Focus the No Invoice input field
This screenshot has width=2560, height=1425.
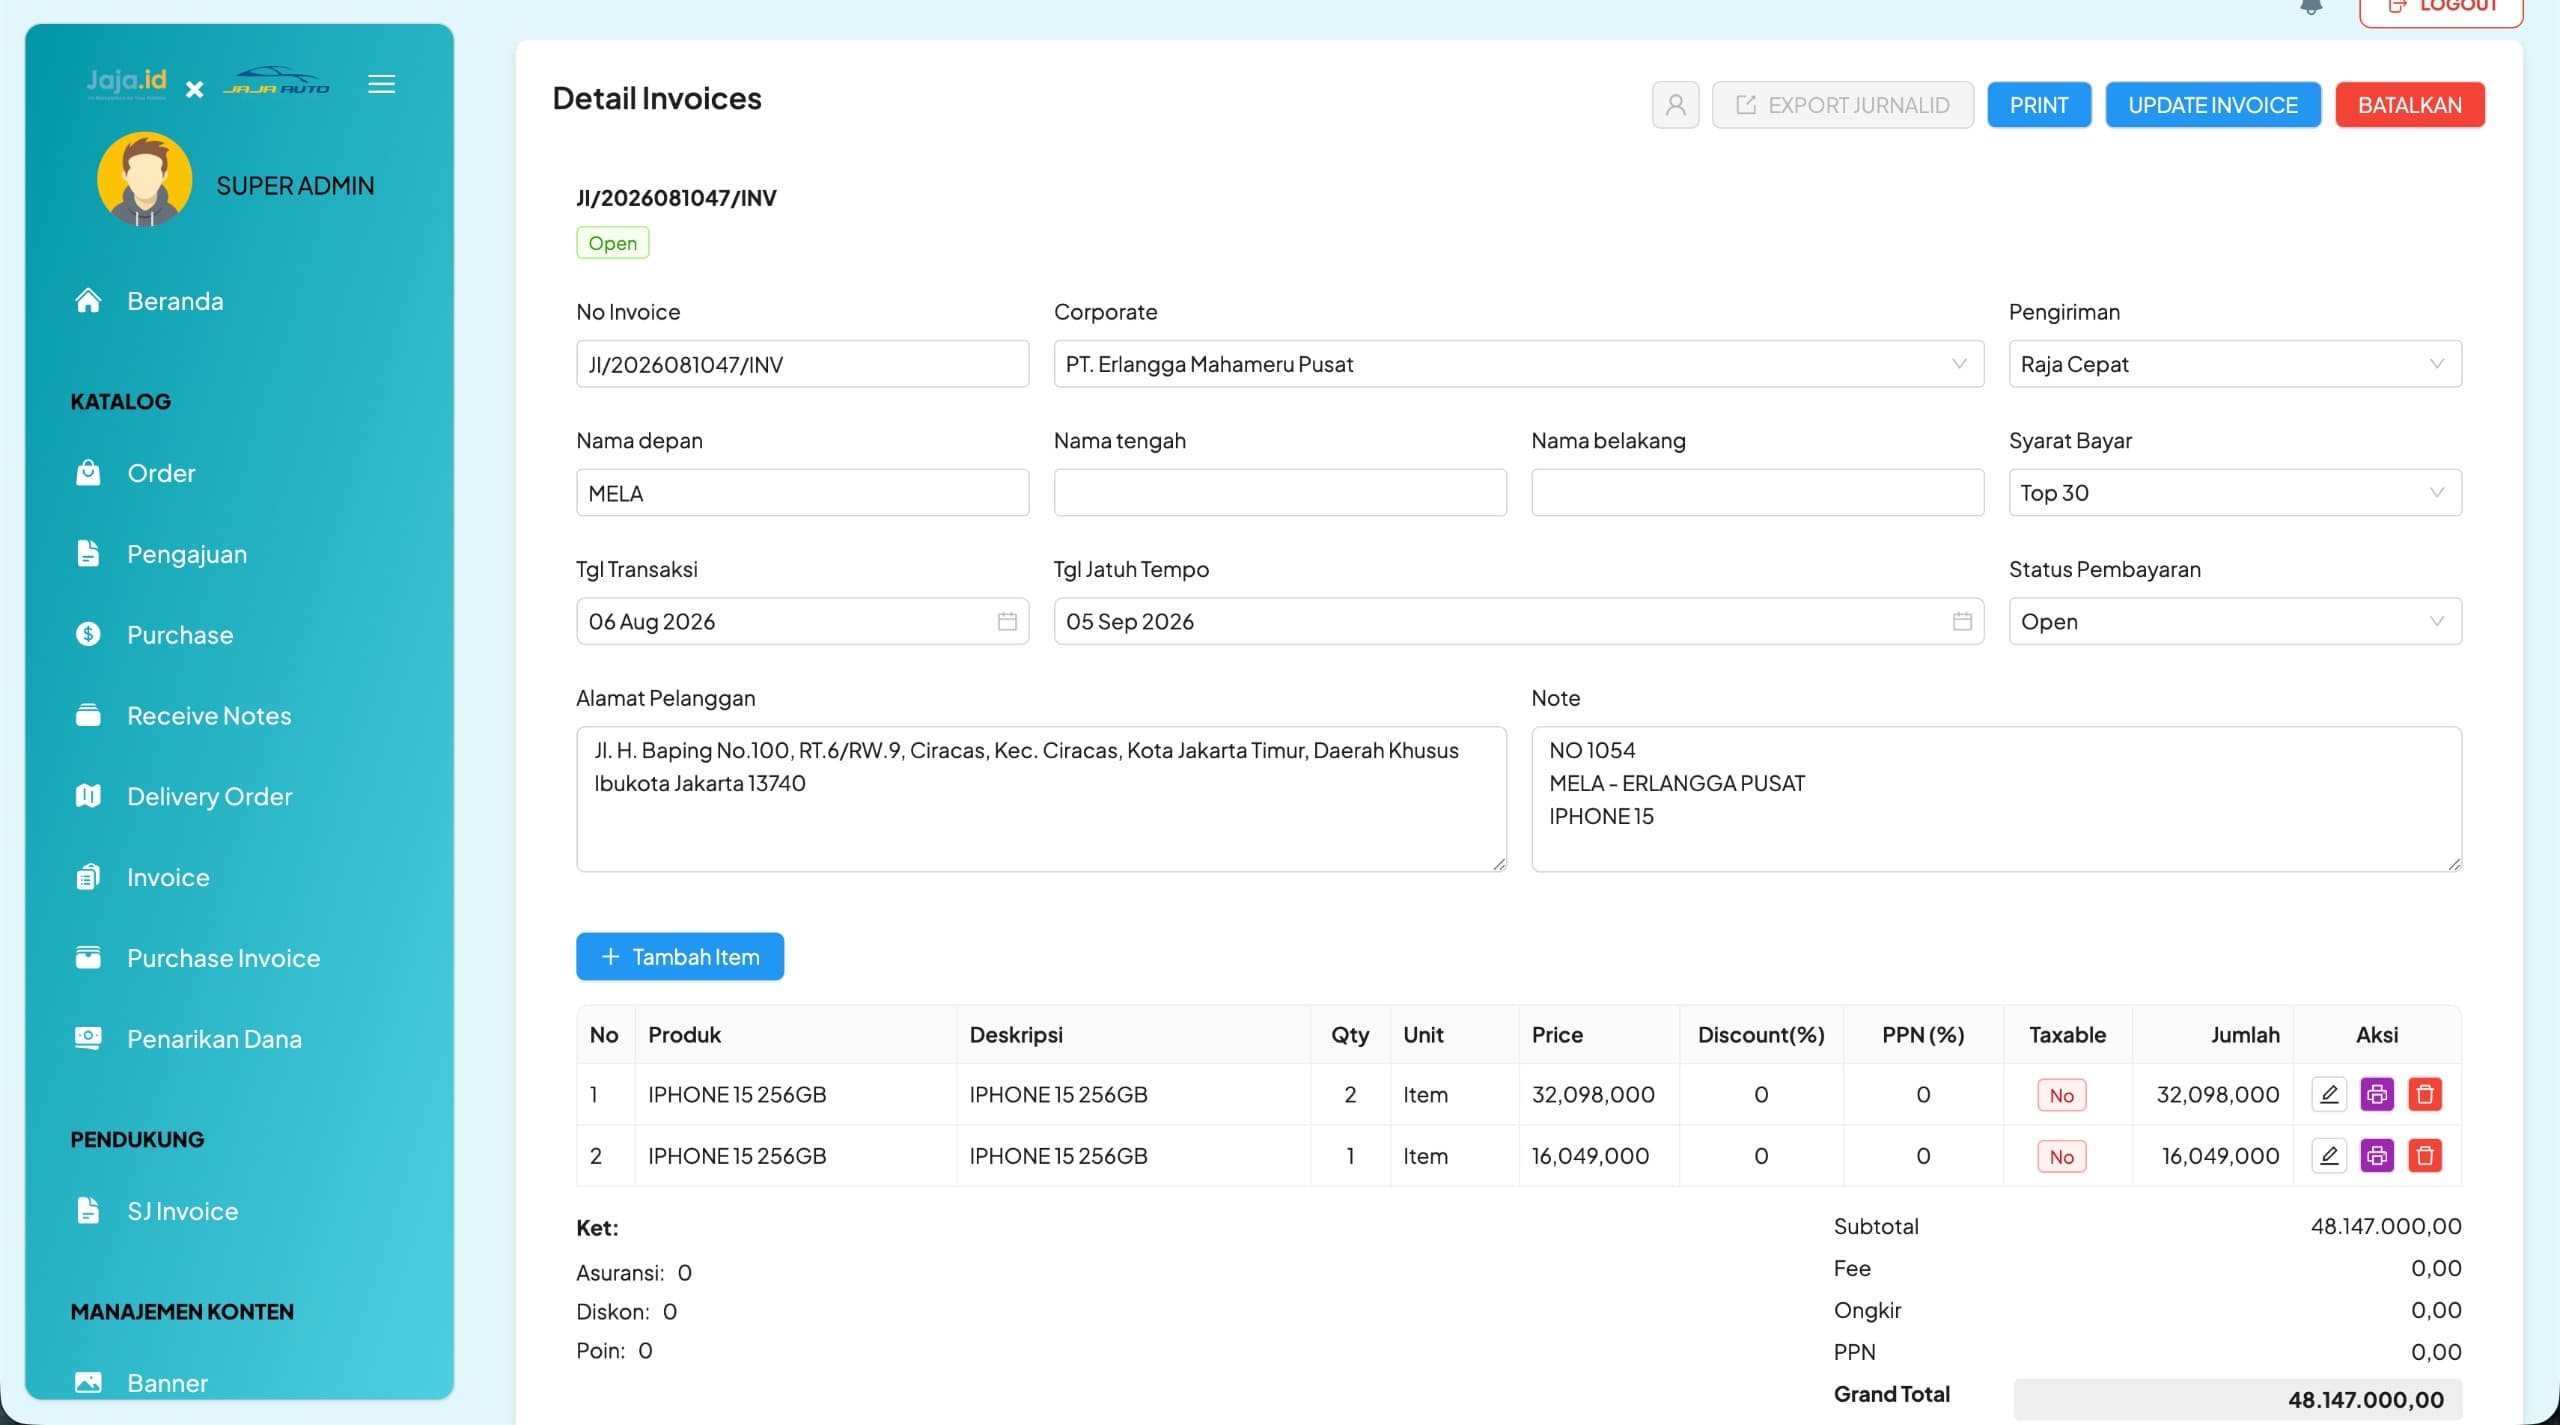(x=802, y=364)
